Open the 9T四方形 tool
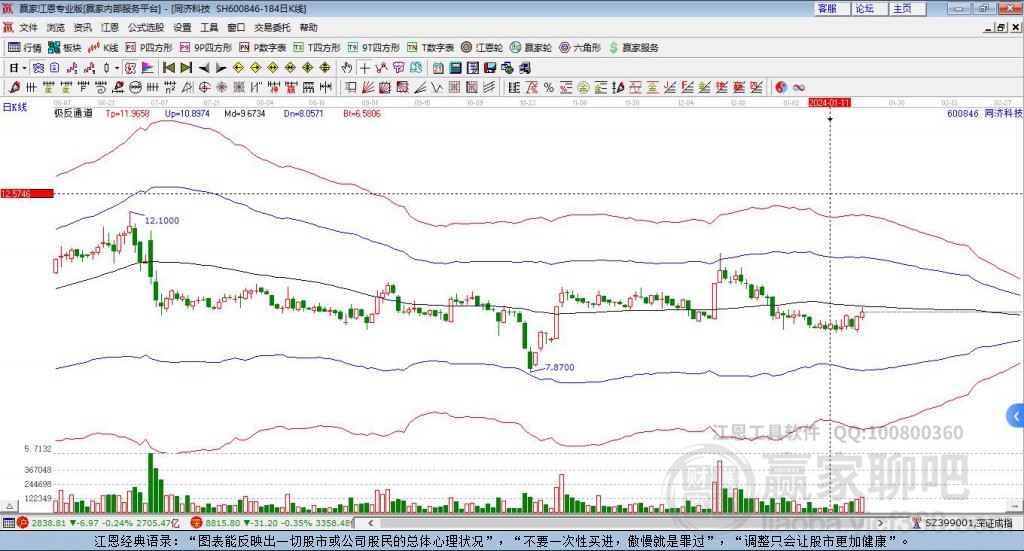This screenshot has height=551, width=1024. click(374, 48)
